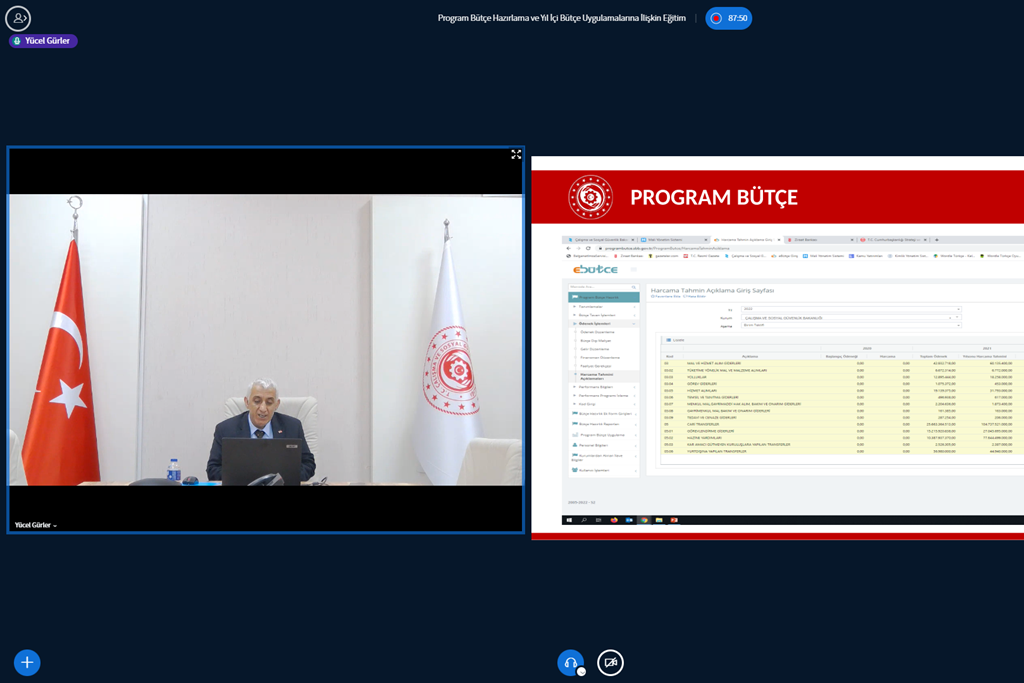
Task: Open Google Chrome from the taskbar
Action: click(x=644, y=520)
